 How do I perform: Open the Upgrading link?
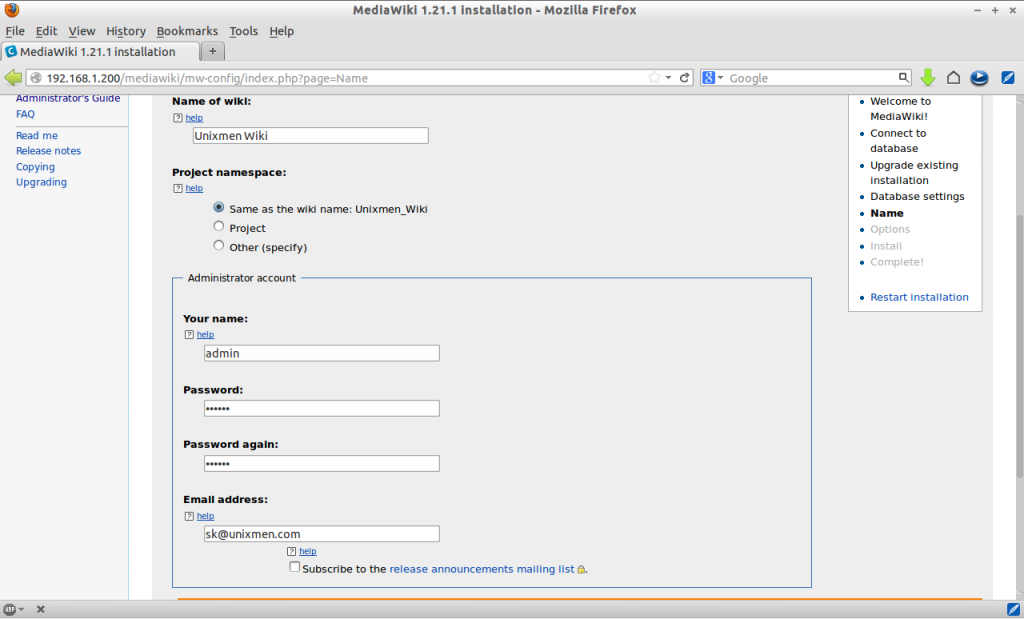41,182
